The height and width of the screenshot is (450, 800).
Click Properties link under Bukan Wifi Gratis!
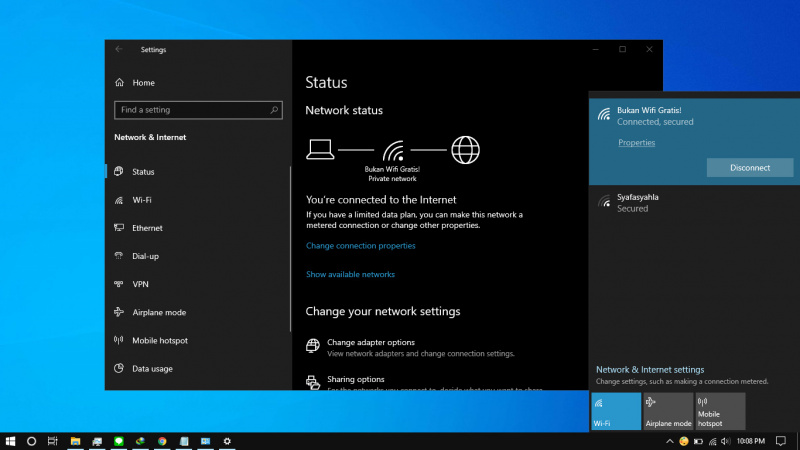[x=636, y=143]
